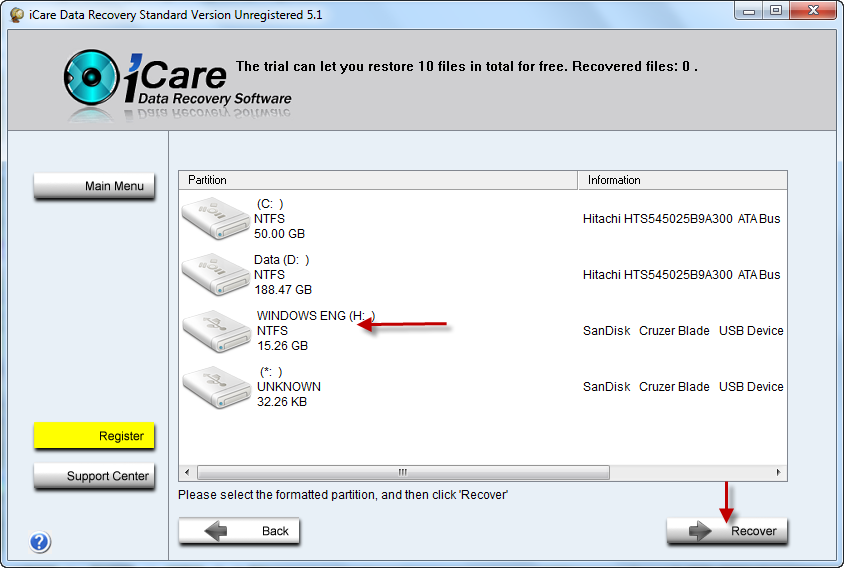Click the yellow Register button
The image size is (844, 568).
pyautogui.click(x=94, y=436)
